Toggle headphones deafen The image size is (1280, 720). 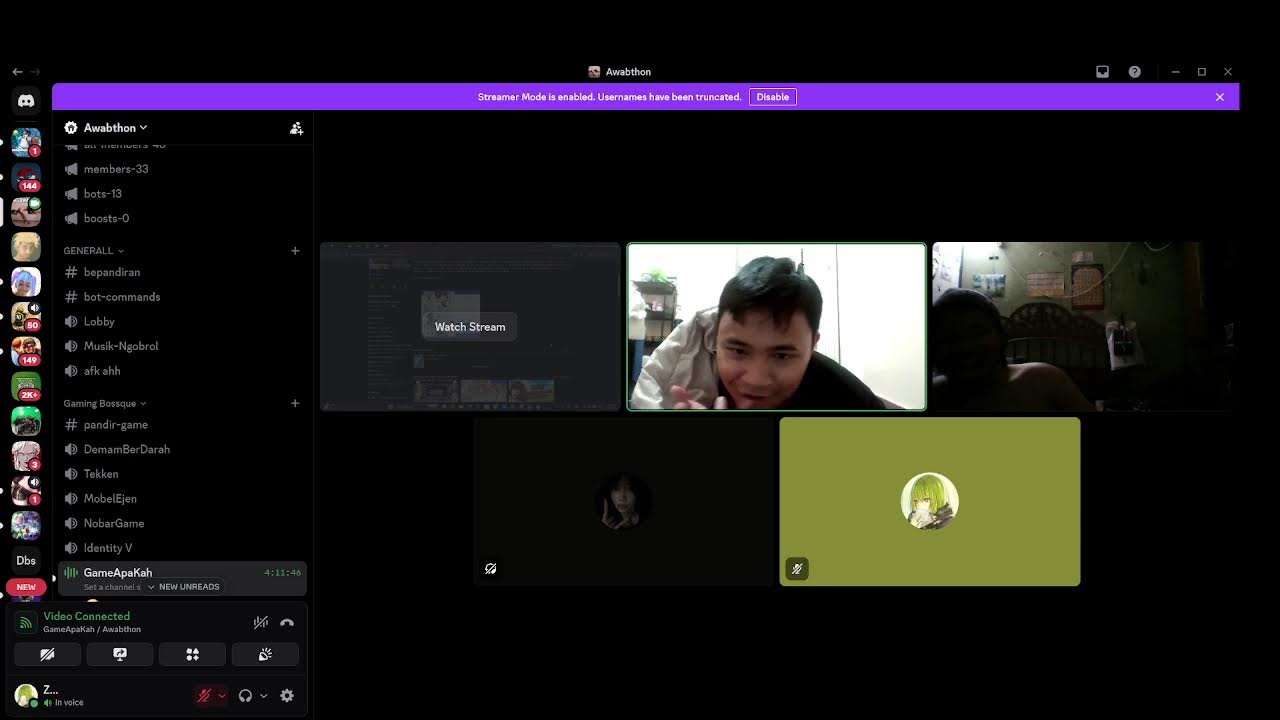245,696
